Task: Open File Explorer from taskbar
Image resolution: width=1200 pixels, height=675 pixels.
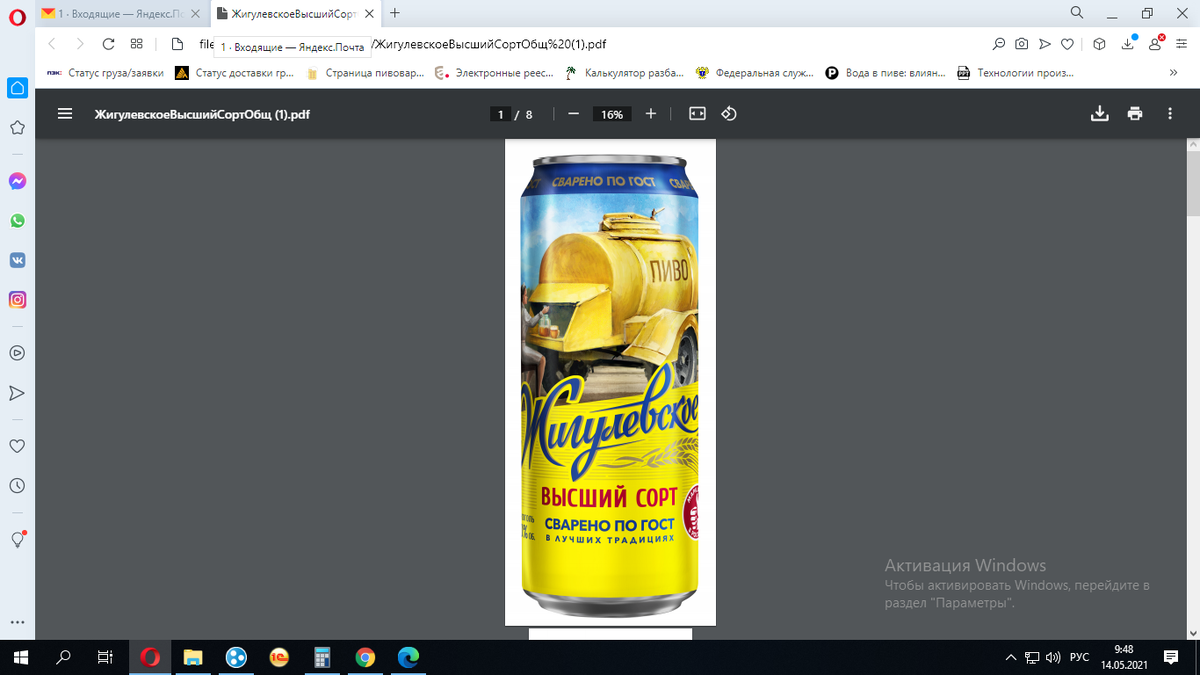Action: [193, 657]
